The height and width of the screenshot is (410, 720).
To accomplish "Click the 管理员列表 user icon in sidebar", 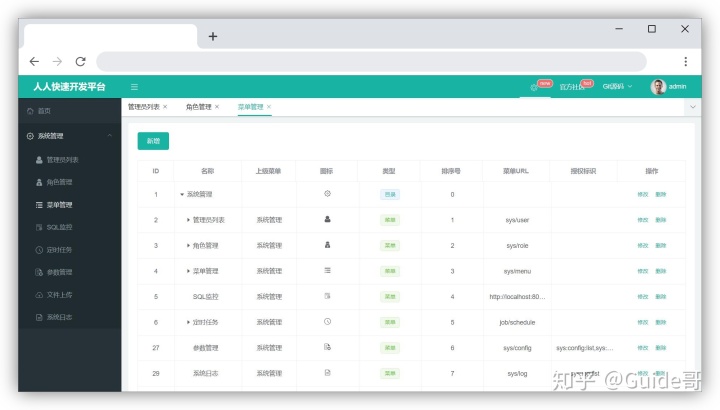I will click(x=39, y=160).
